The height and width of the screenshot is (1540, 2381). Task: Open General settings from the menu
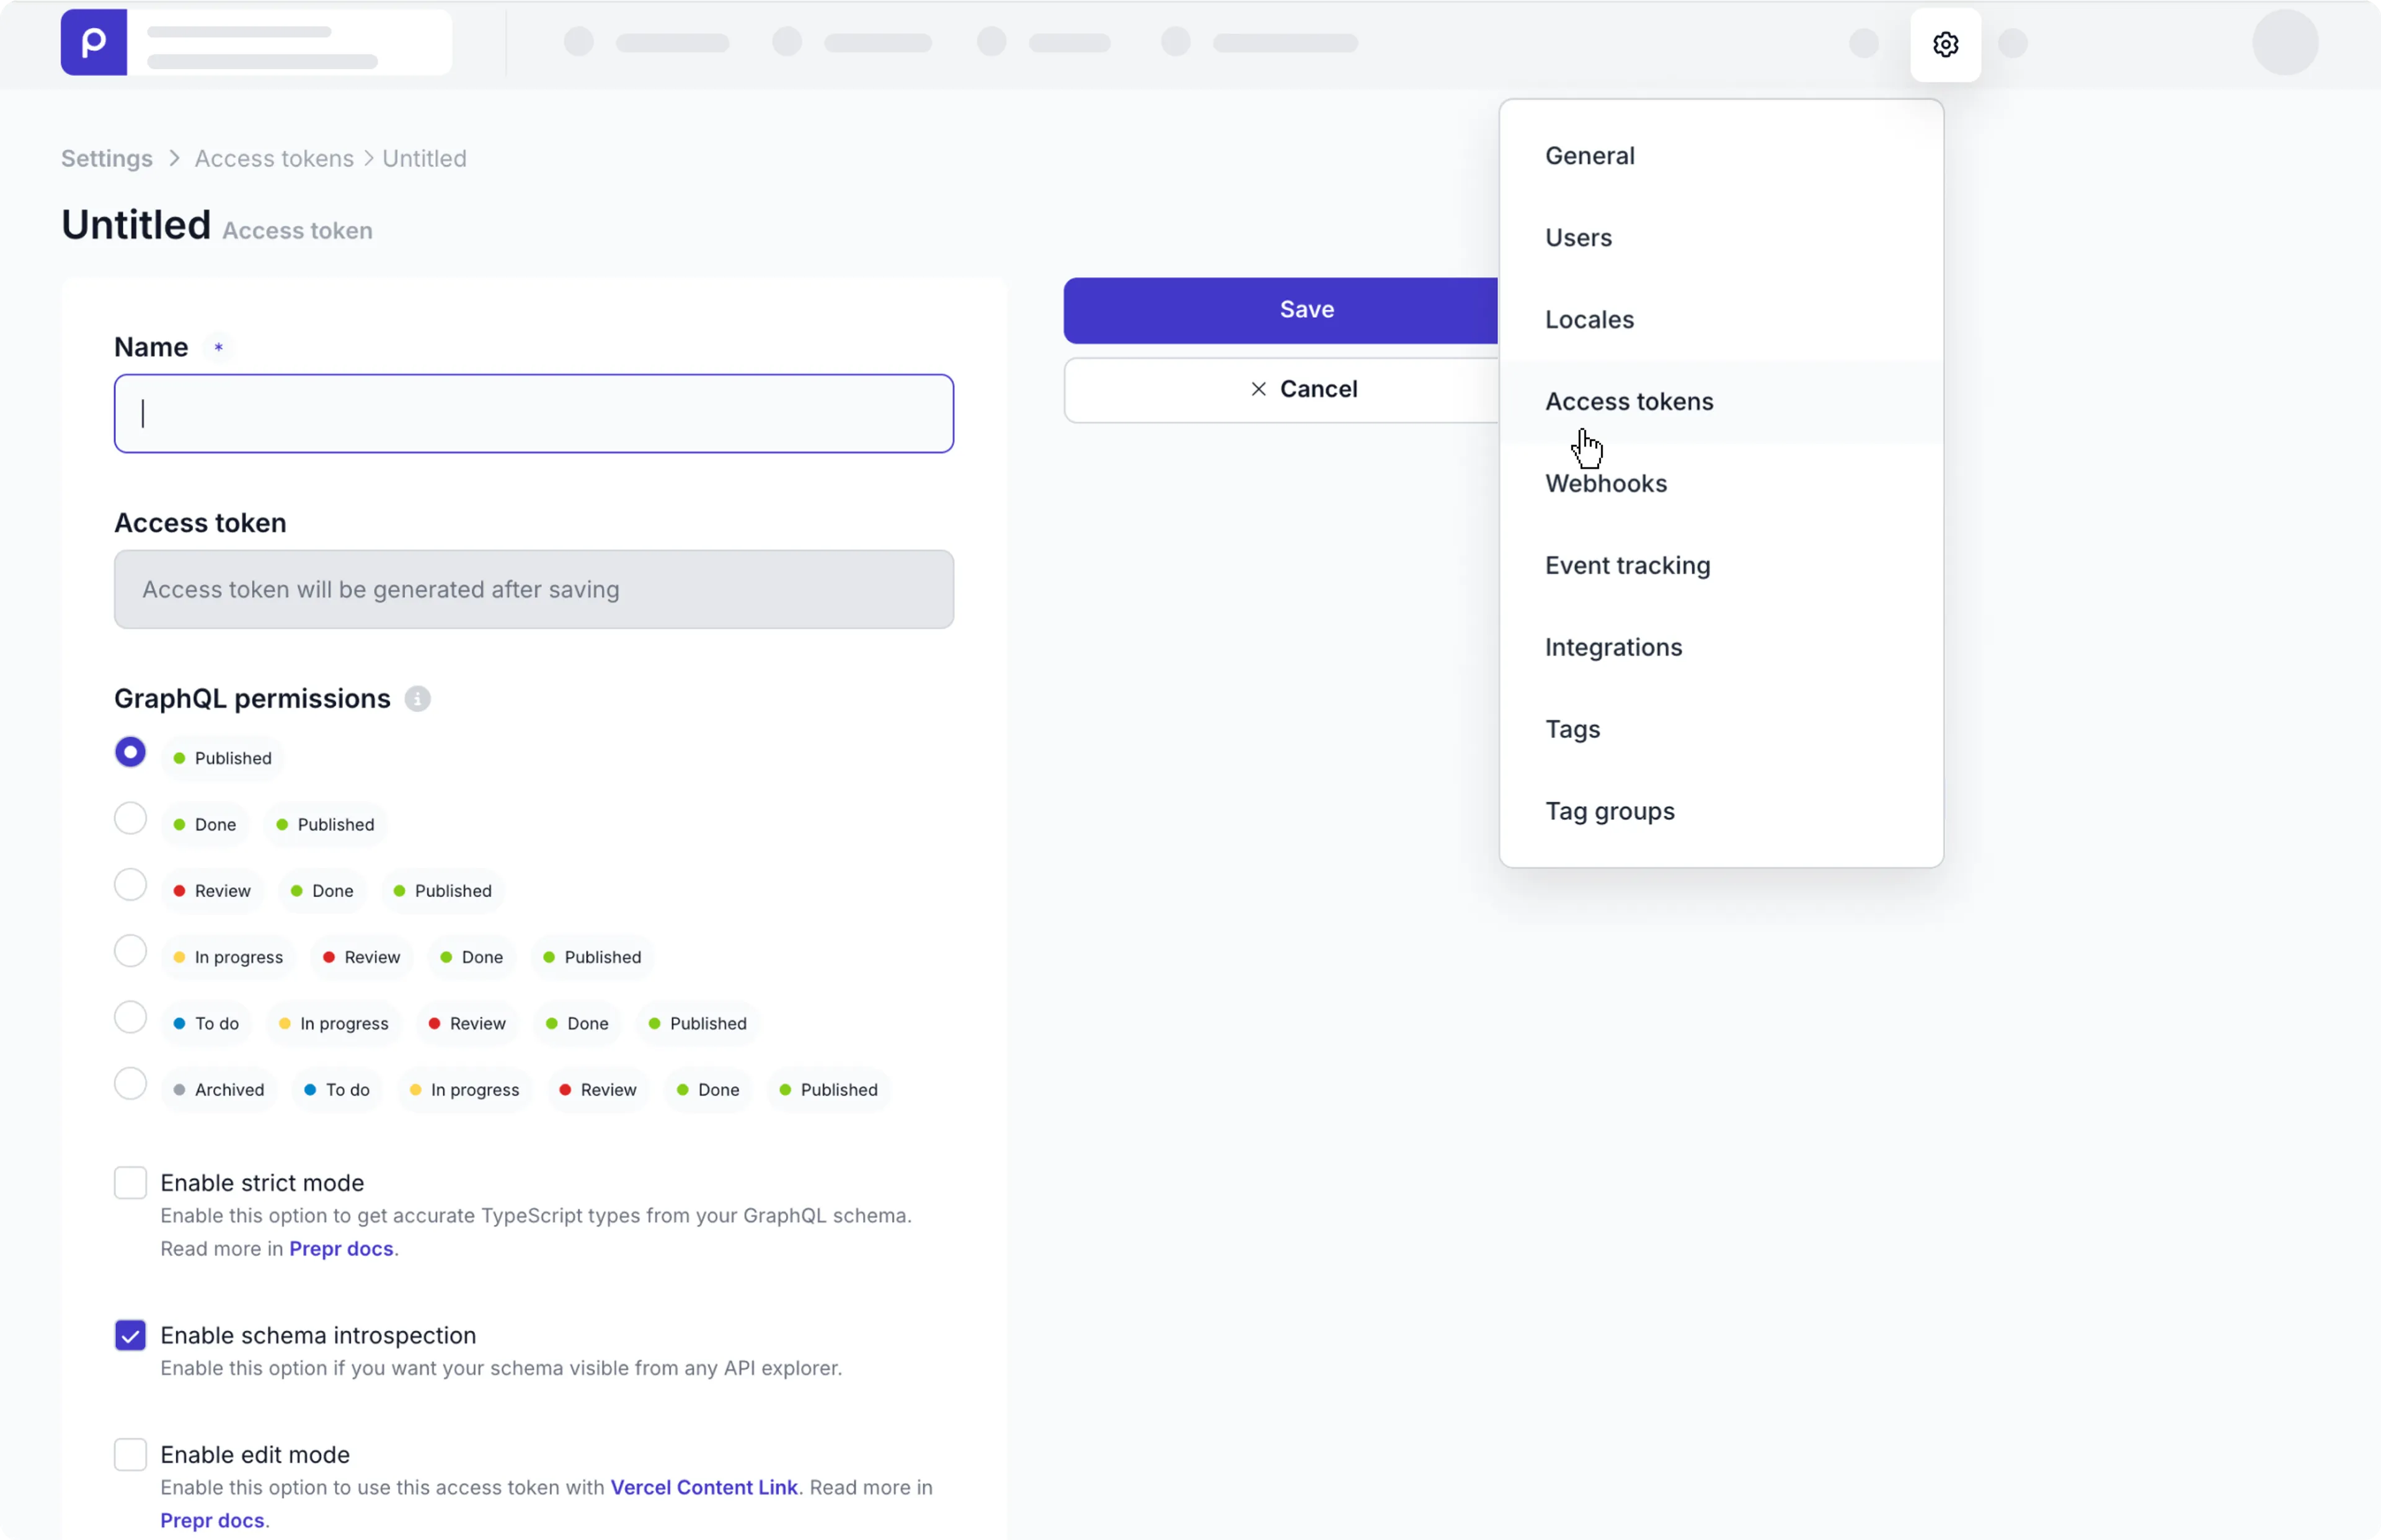point(1590,155)
